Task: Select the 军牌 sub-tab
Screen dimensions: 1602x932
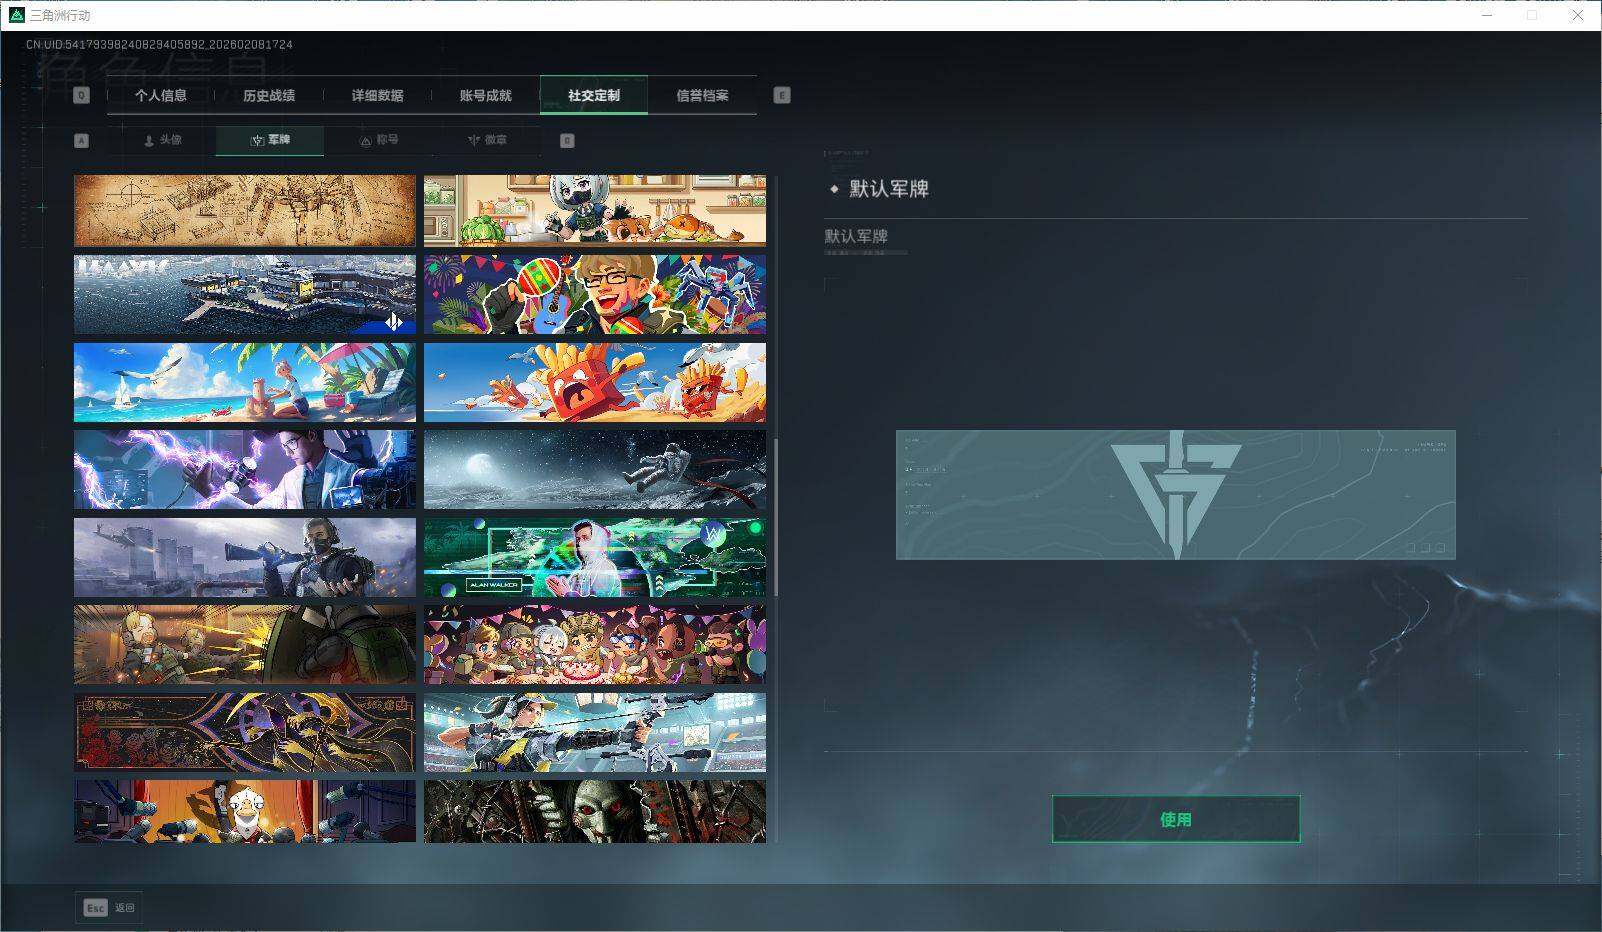Action: click(x=270, y=140)
